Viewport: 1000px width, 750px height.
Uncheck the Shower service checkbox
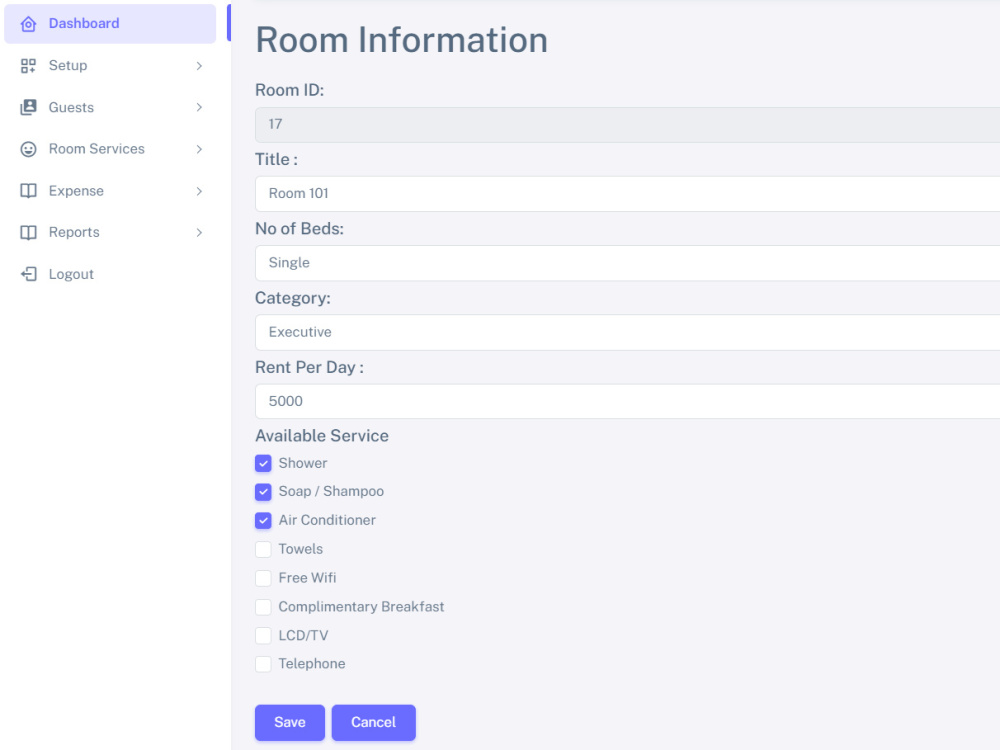(x=263, y=464)
